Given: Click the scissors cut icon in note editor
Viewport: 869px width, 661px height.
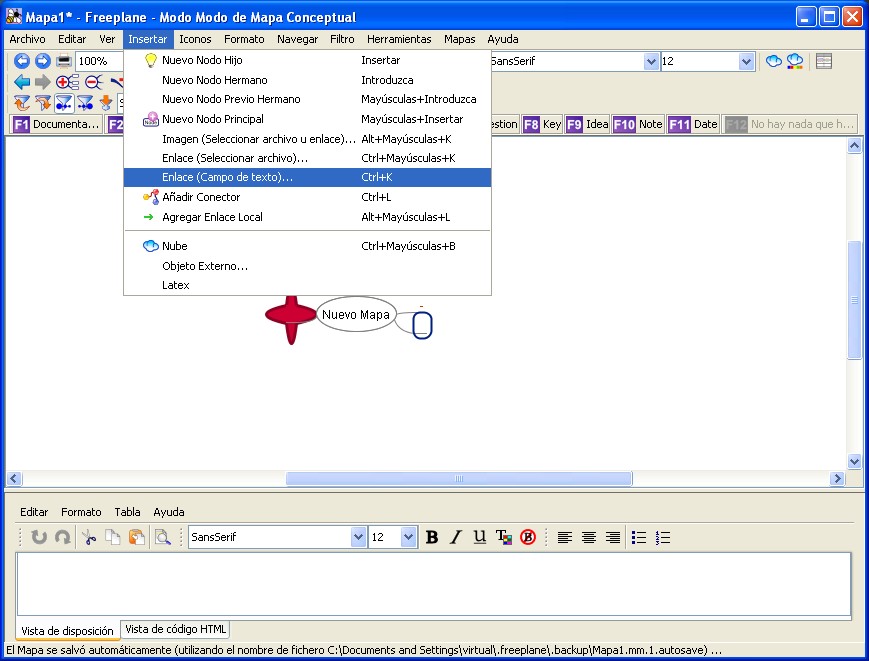Looking at the screenshot, I should click(89, 537).
